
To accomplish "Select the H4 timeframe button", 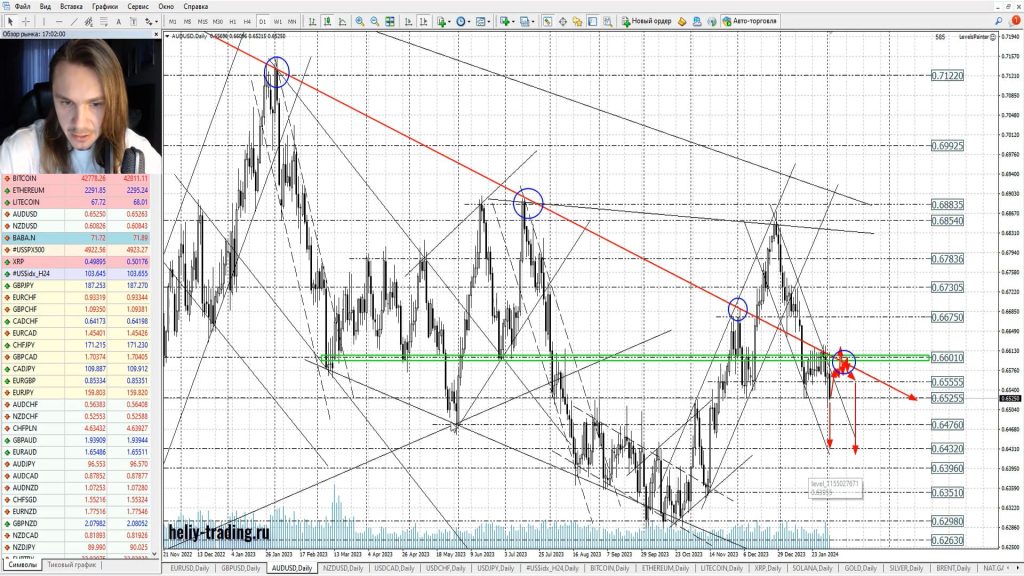I will click(247, 21).
